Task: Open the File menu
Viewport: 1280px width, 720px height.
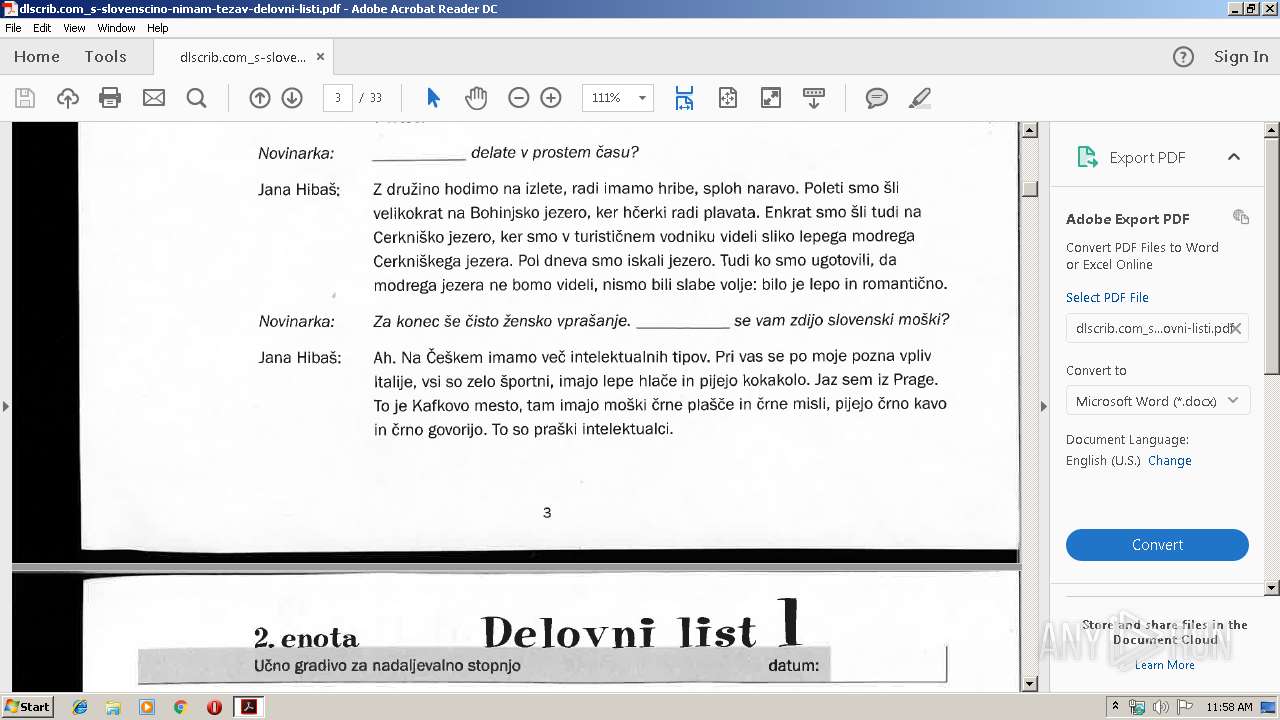Action: coord(13,28)
